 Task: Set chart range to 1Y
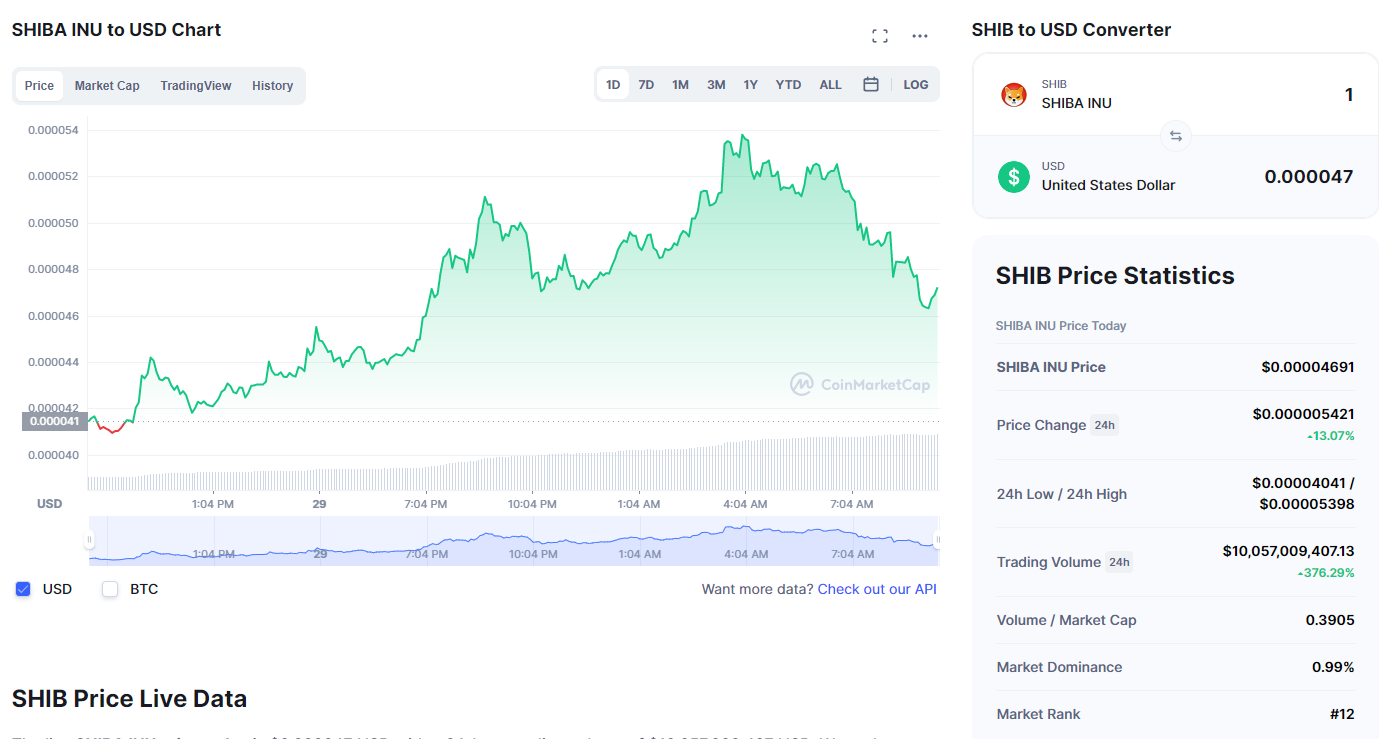pos(750,85)
